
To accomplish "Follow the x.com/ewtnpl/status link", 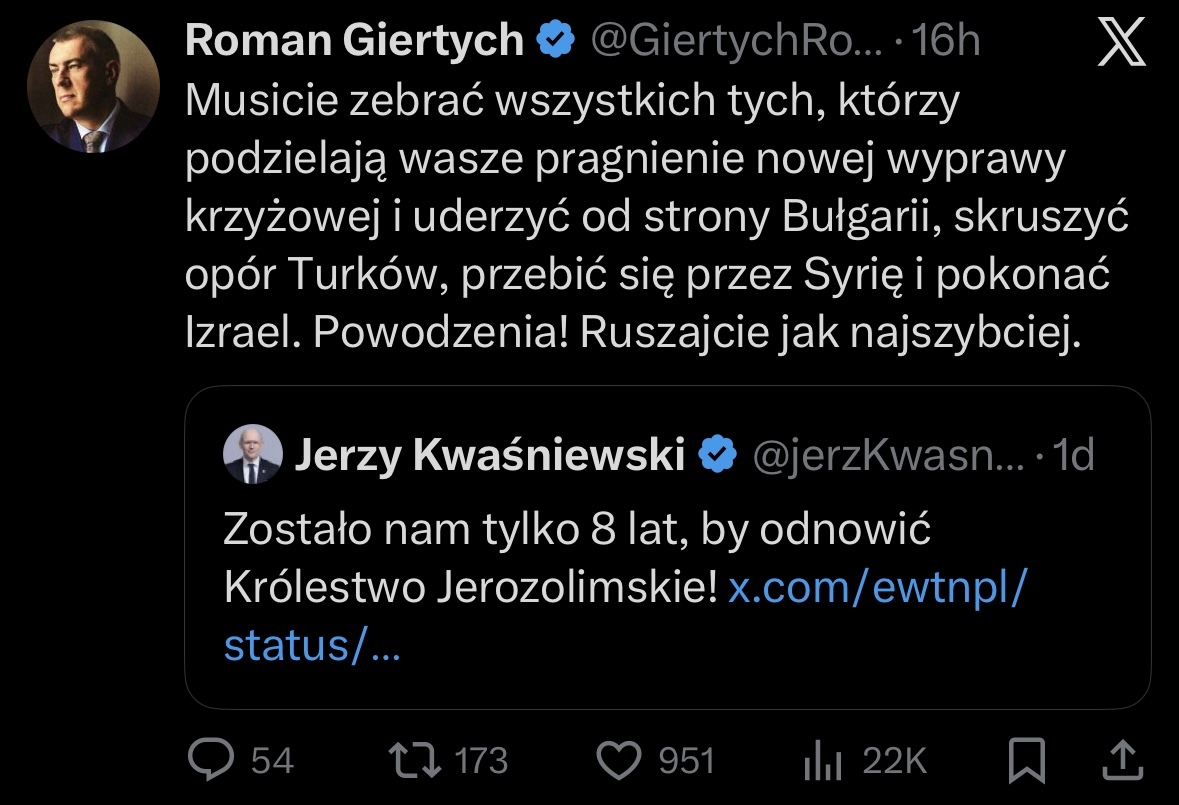I will [876, 588].
